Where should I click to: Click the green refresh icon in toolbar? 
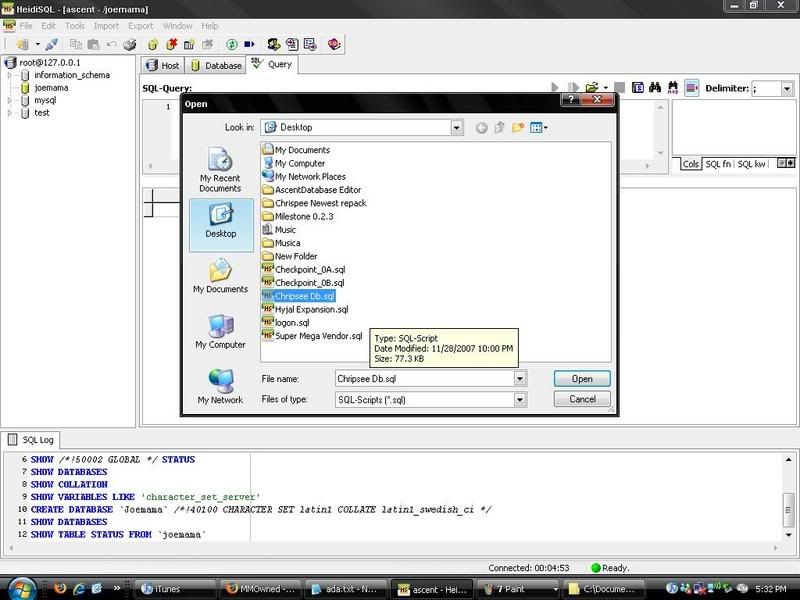pos(232,44)
